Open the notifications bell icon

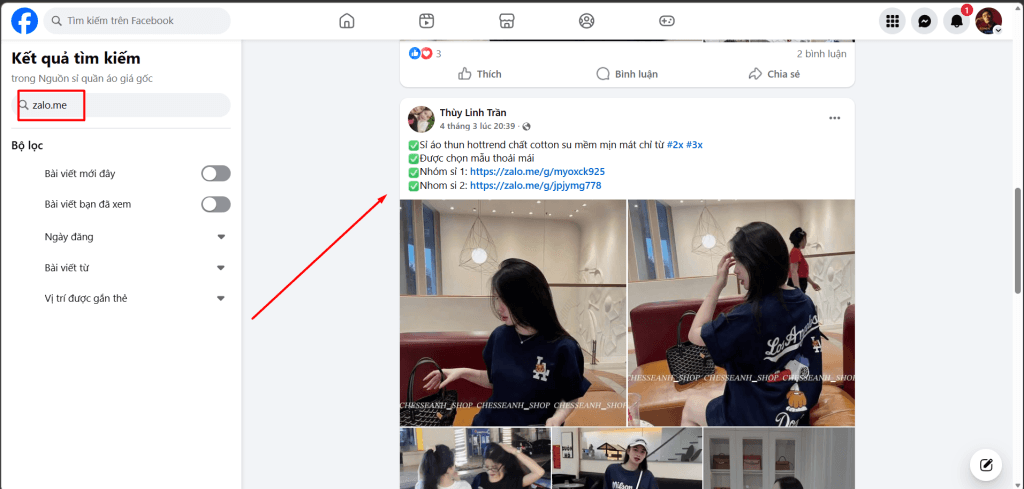tap(957, 21)
